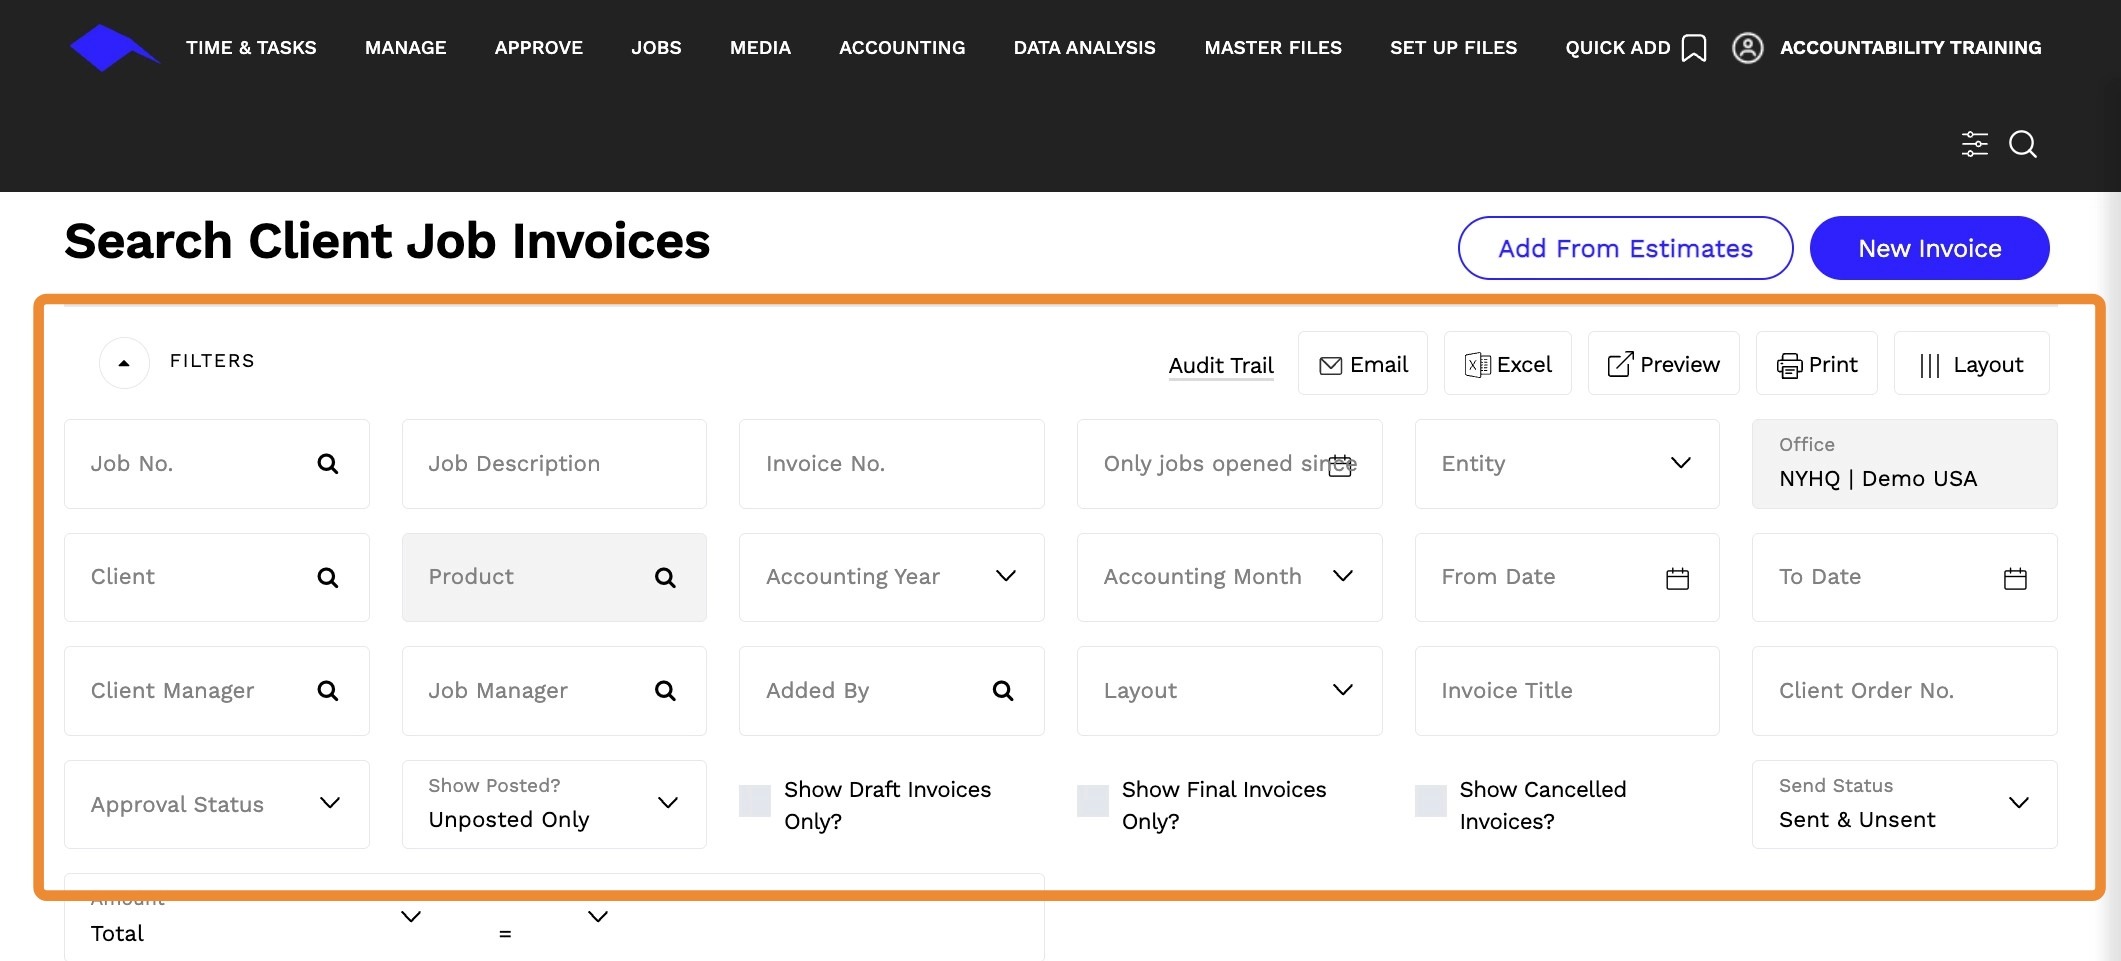Viewport: 2121px width, 961px height.
Task: Tick Show Cancelled Invoices checkbox
Action: 1430,801
